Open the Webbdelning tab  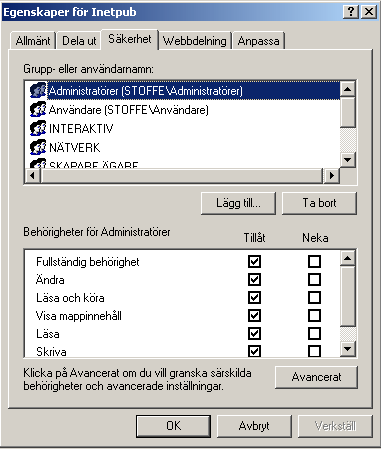point(195,41)
